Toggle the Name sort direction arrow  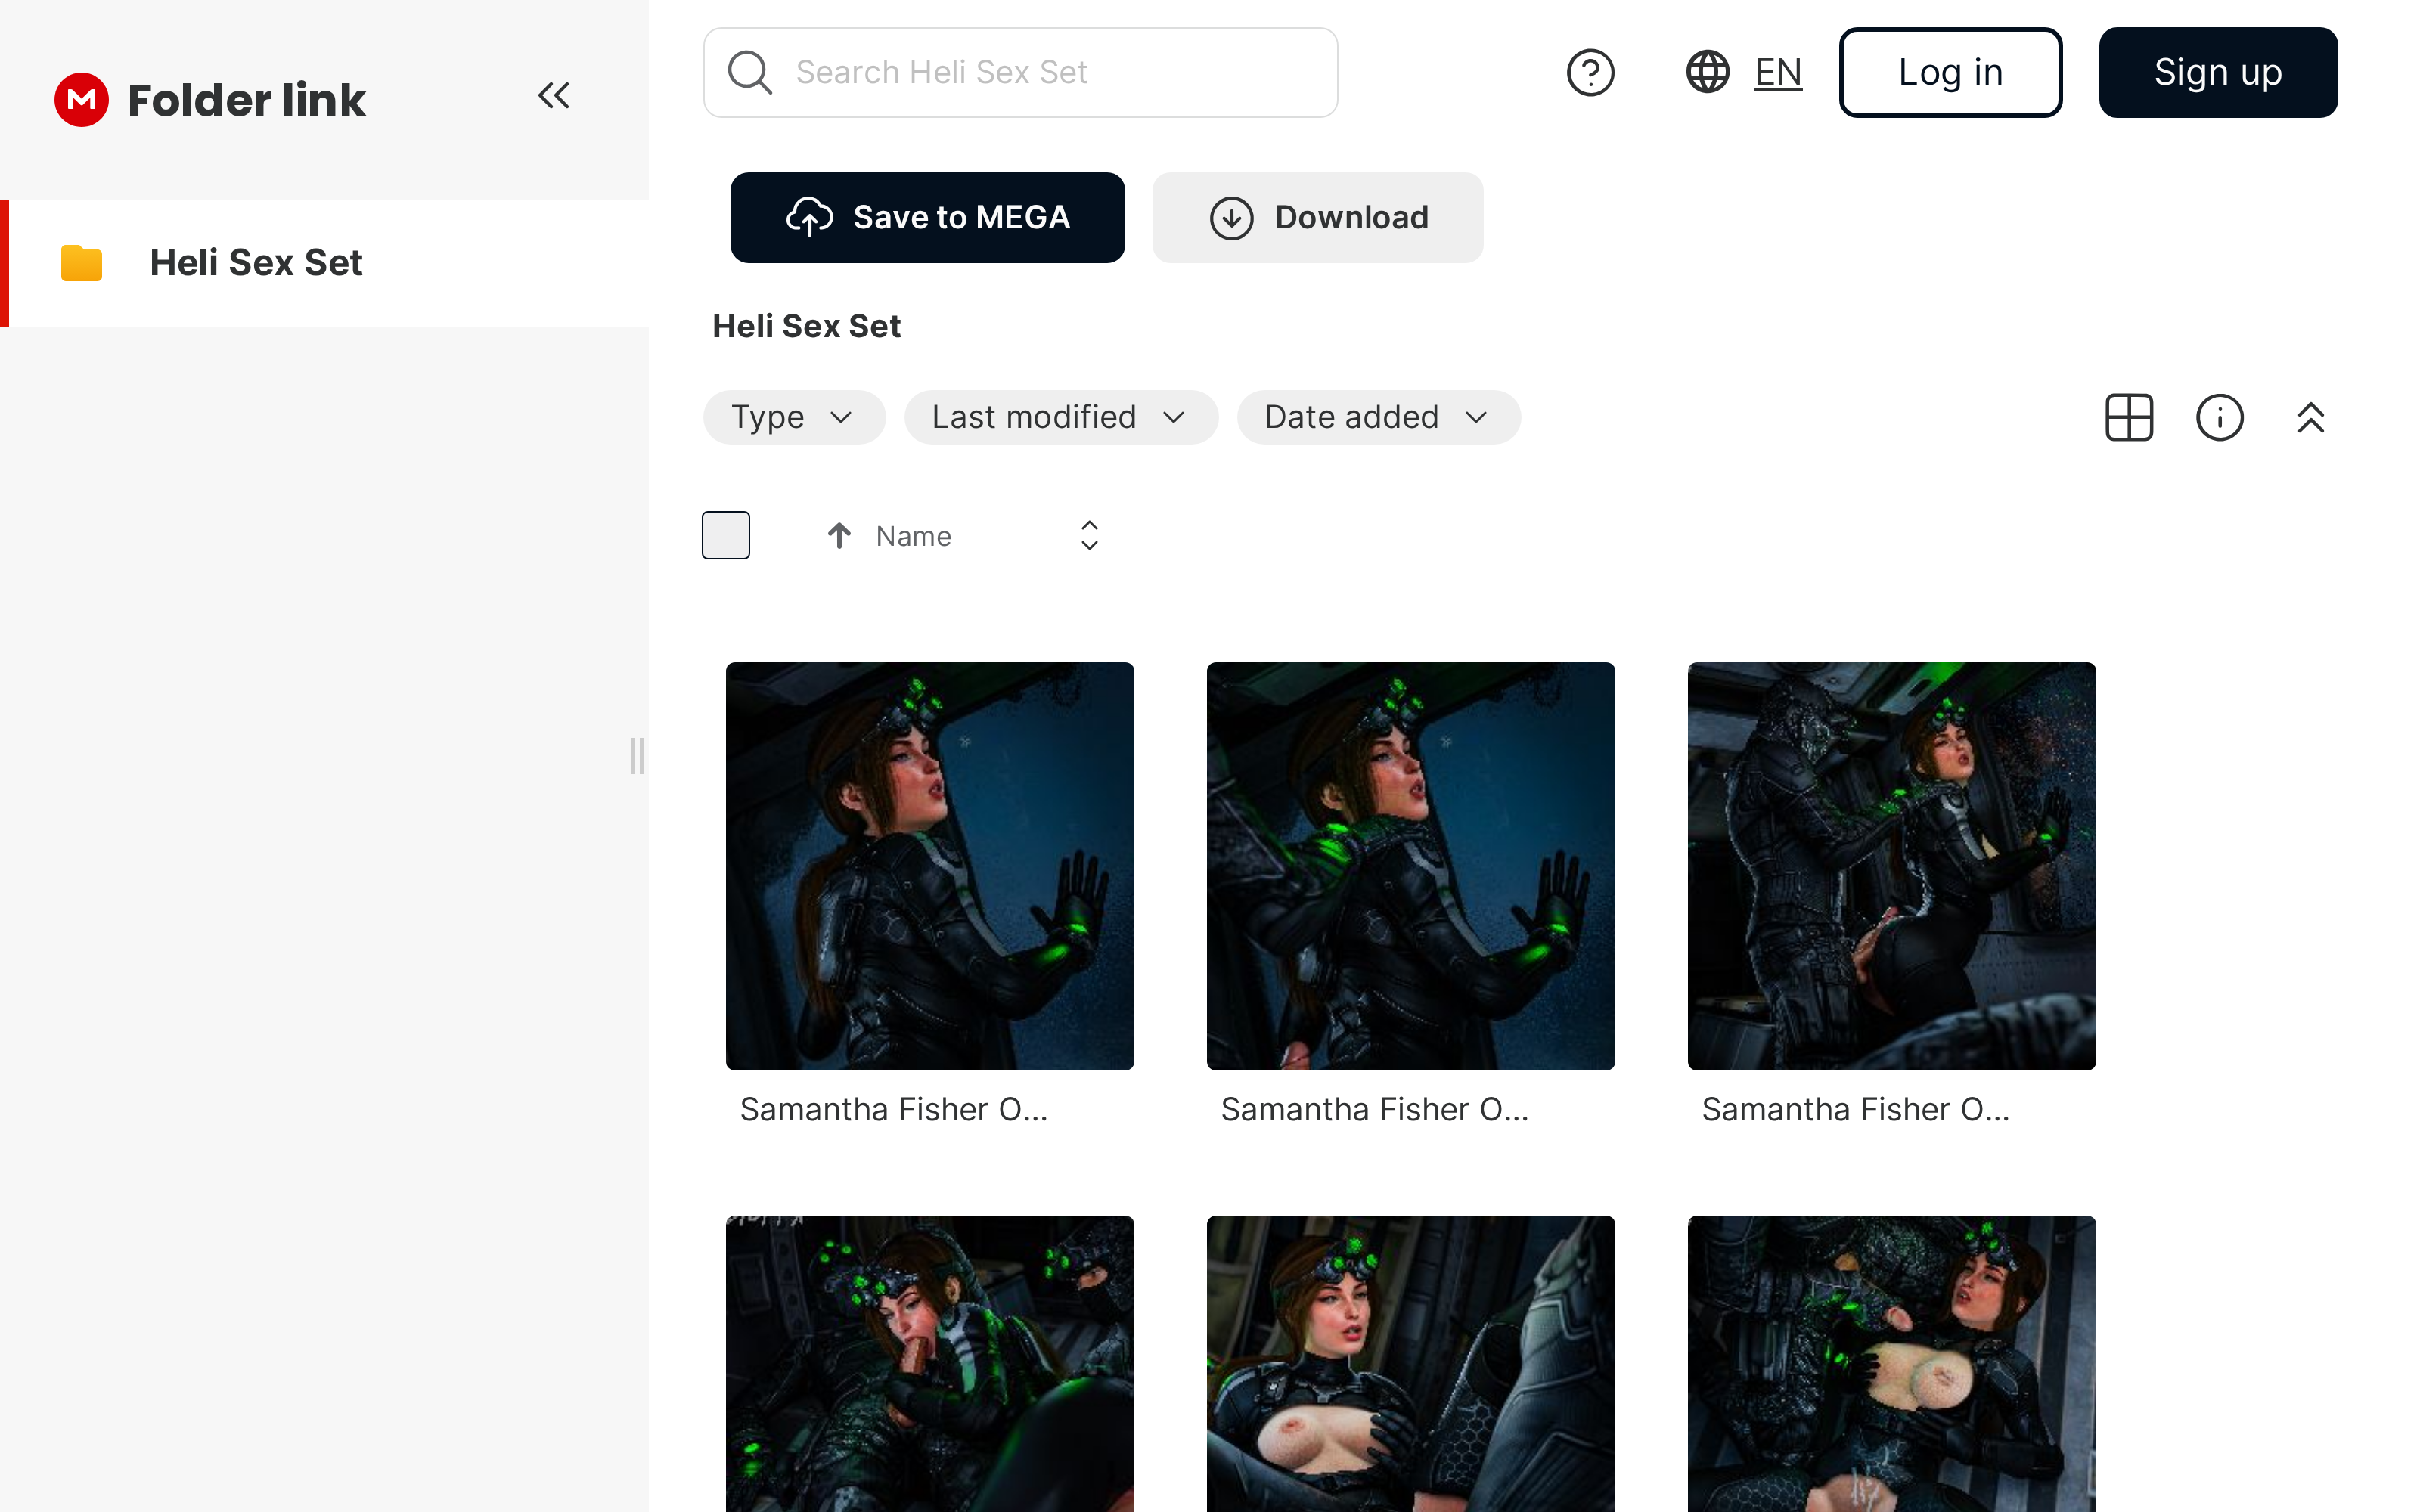click(839, 536)
